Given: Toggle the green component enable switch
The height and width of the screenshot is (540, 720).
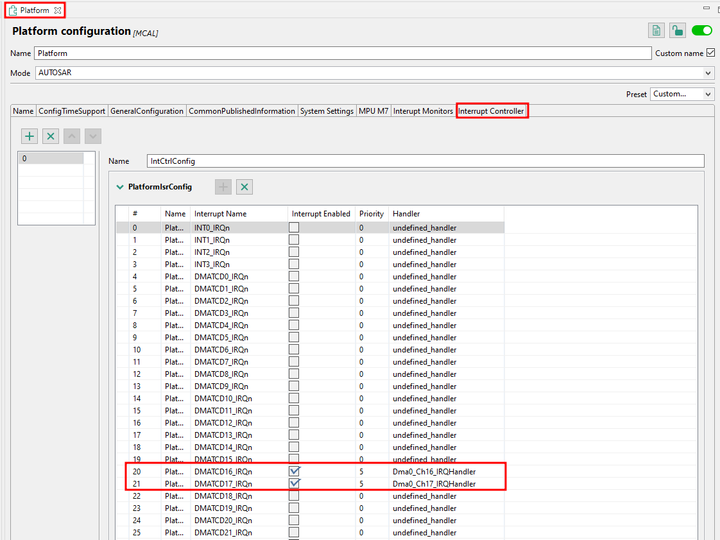Looking at the screenshot, I should (x=702, y=31).
